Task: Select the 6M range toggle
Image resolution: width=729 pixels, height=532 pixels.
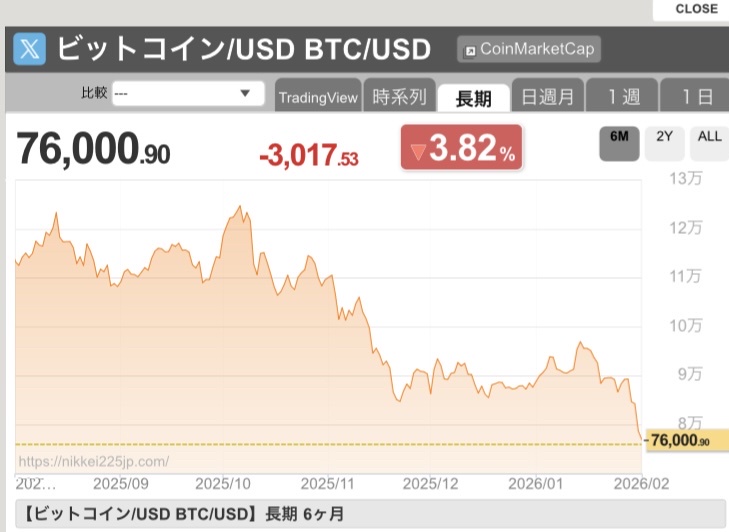Action: 619,137
